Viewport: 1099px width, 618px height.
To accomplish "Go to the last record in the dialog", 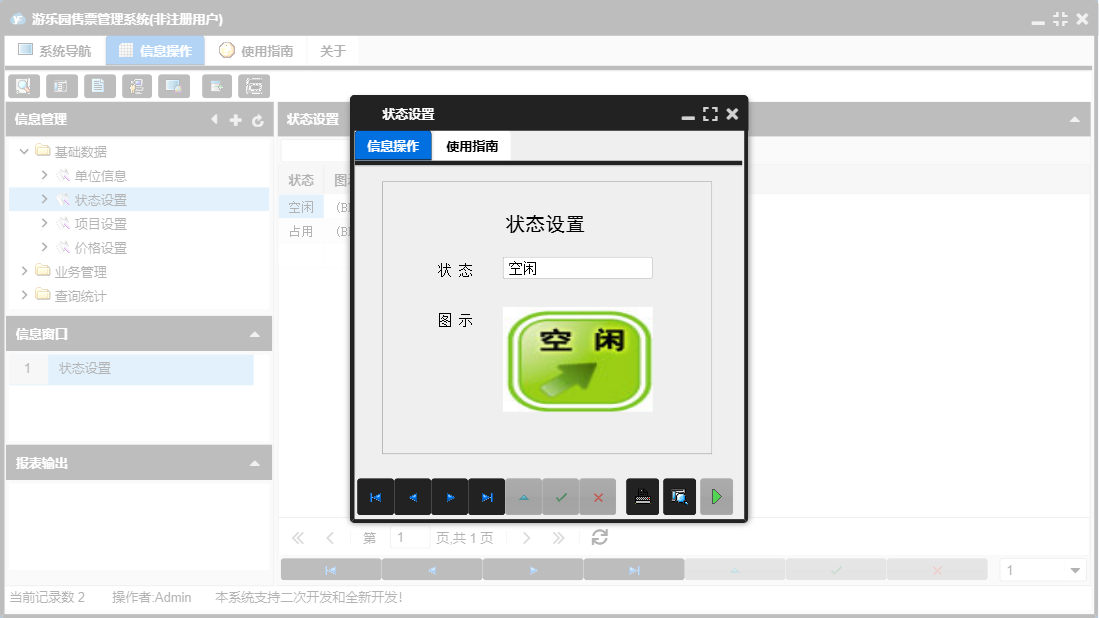I will pyautogui.click(x=486, y=497).
